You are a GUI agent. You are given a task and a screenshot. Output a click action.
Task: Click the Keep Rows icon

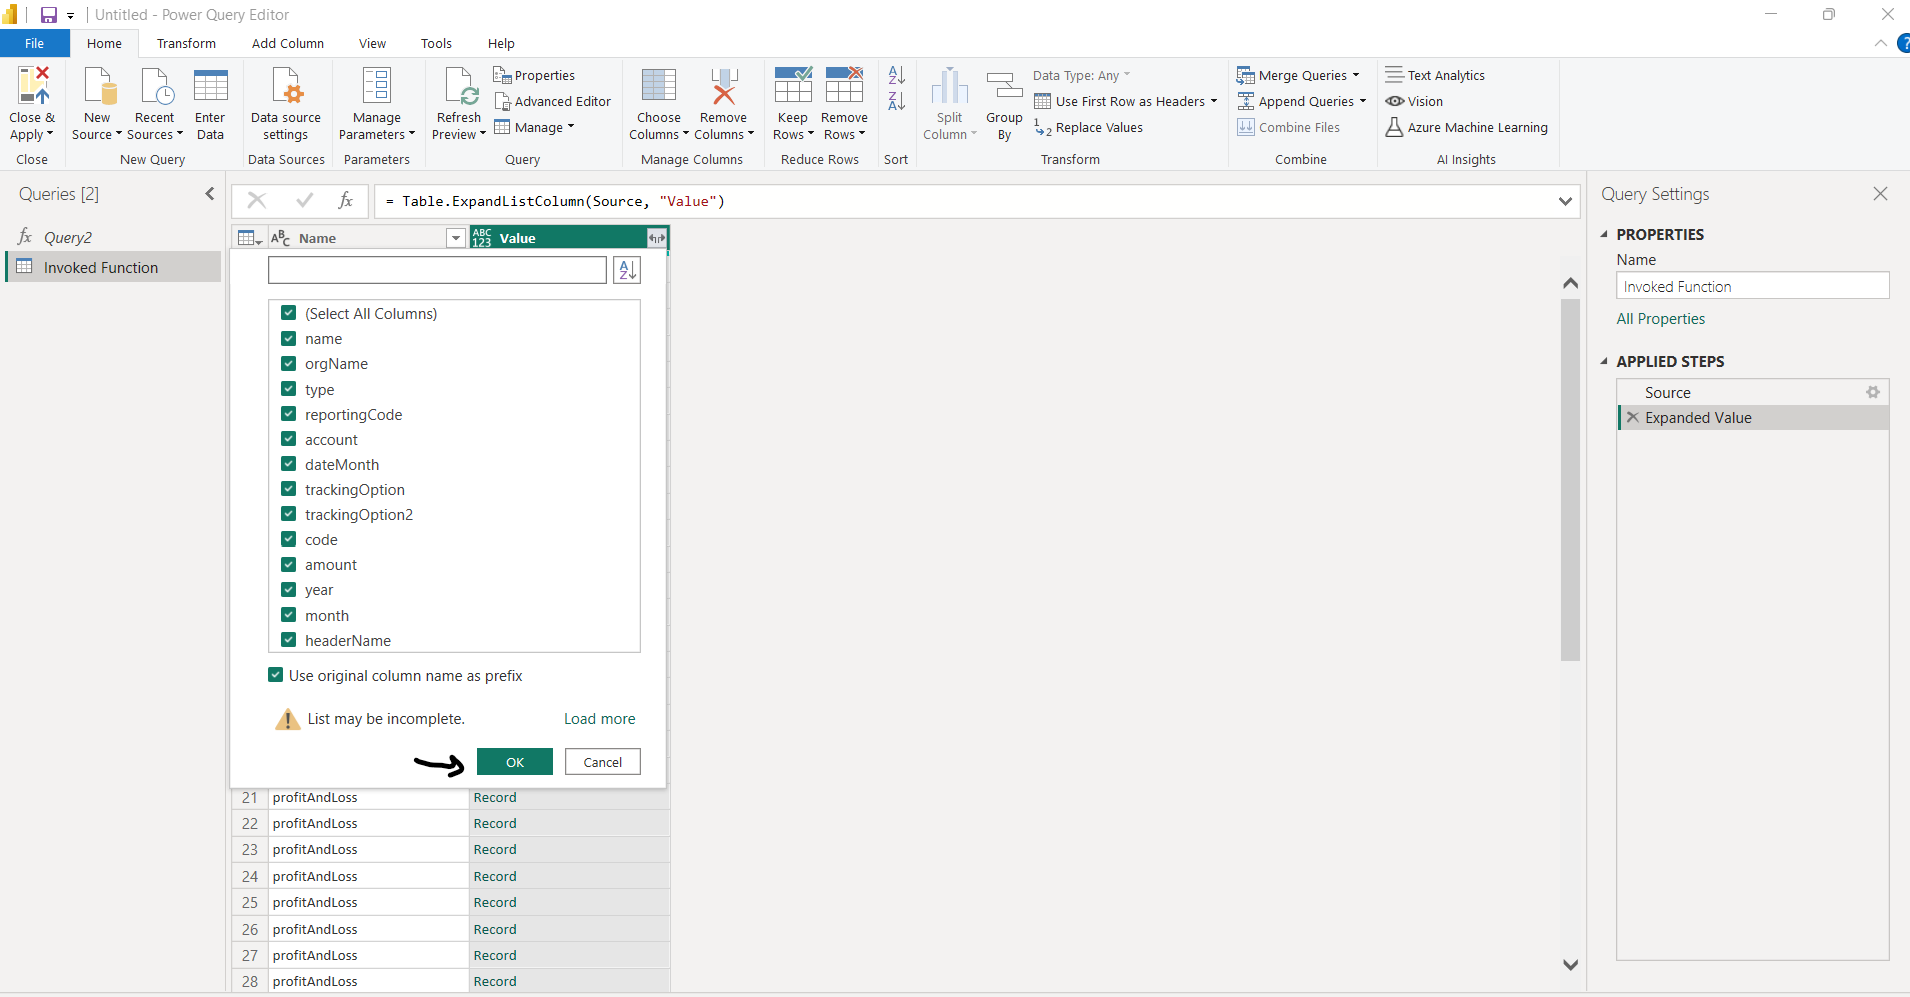click(793, 87)
